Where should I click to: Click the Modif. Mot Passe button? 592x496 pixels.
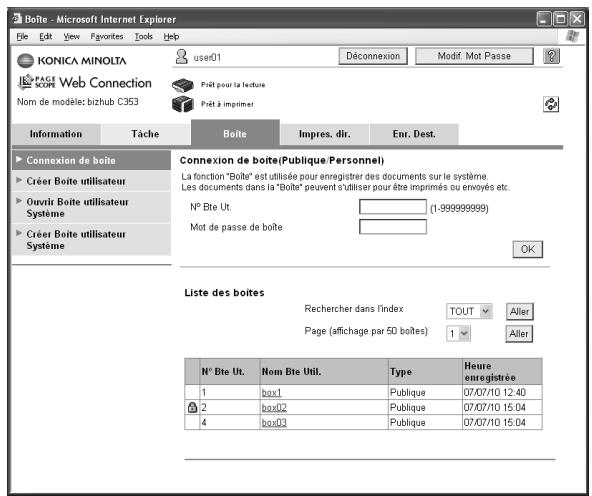pyautogui.click(x=474, y=56)
